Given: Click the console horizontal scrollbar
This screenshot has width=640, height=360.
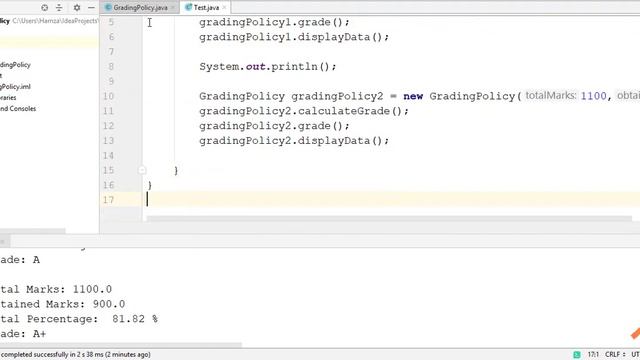Looking at the screenshot, I should (121, 345).
